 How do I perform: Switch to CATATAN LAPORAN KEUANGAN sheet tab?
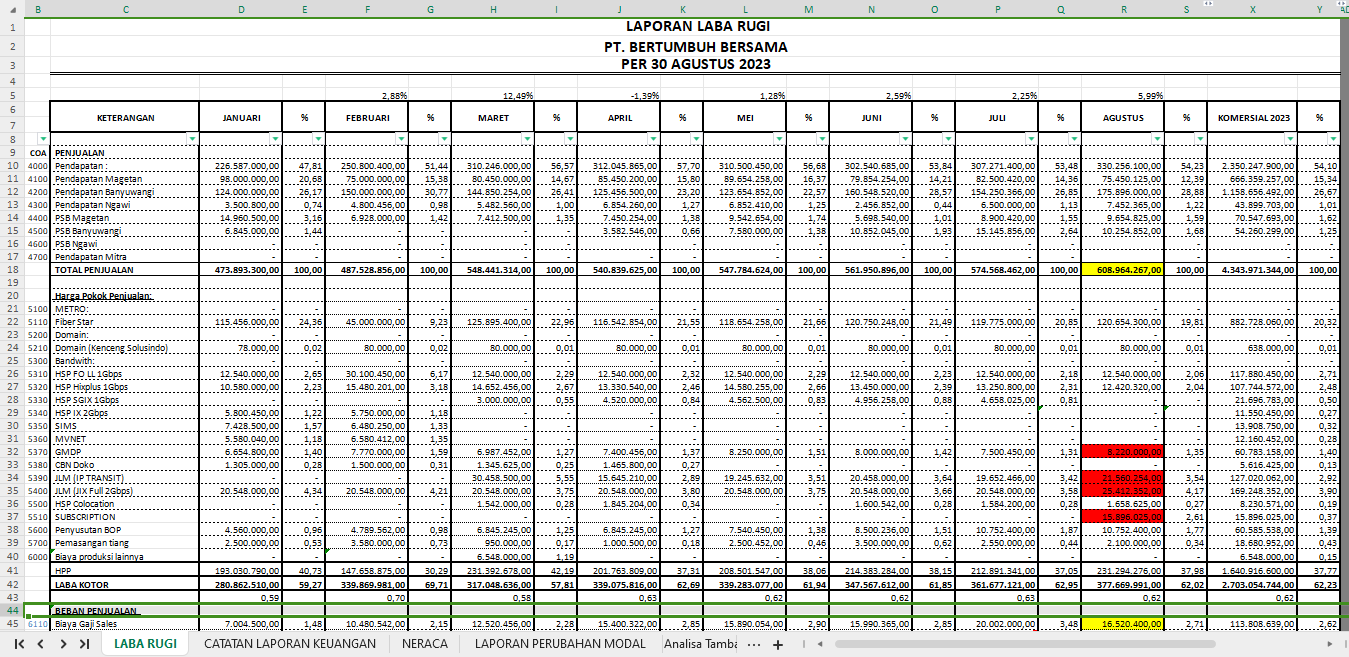[290, 644]
